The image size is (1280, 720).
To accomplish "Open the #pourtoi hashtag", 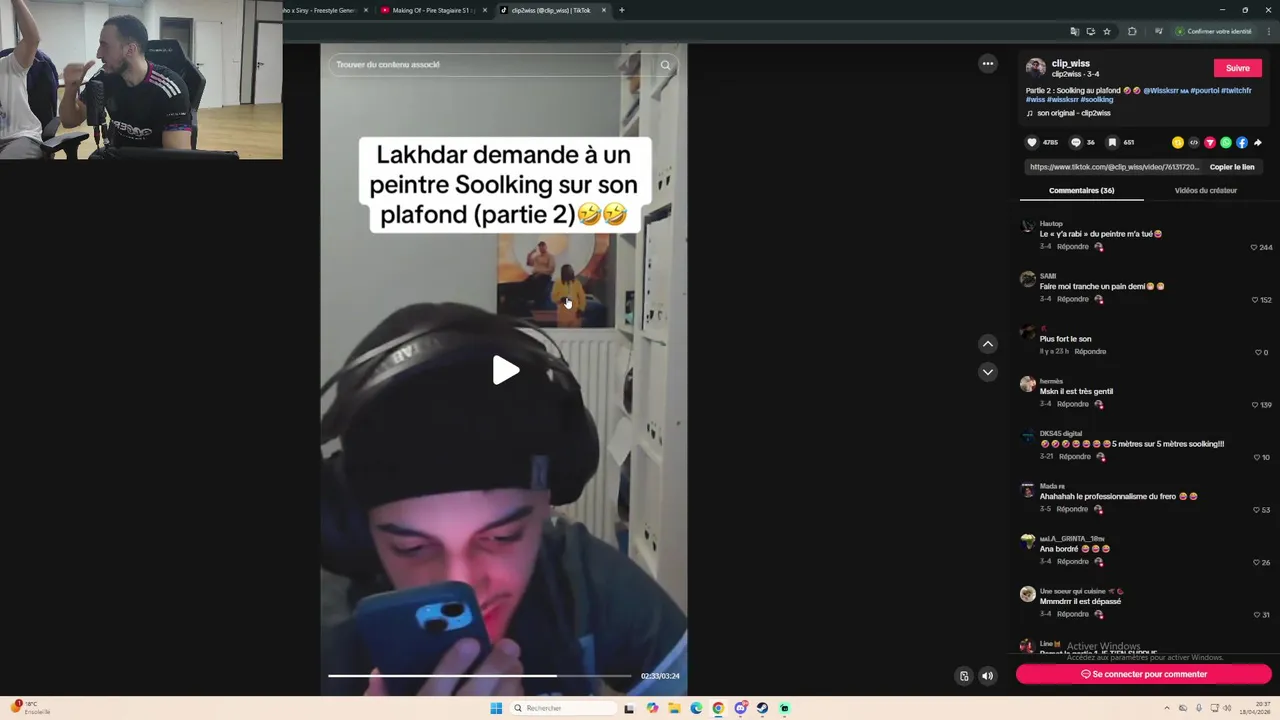I will tap(1204, 91).
